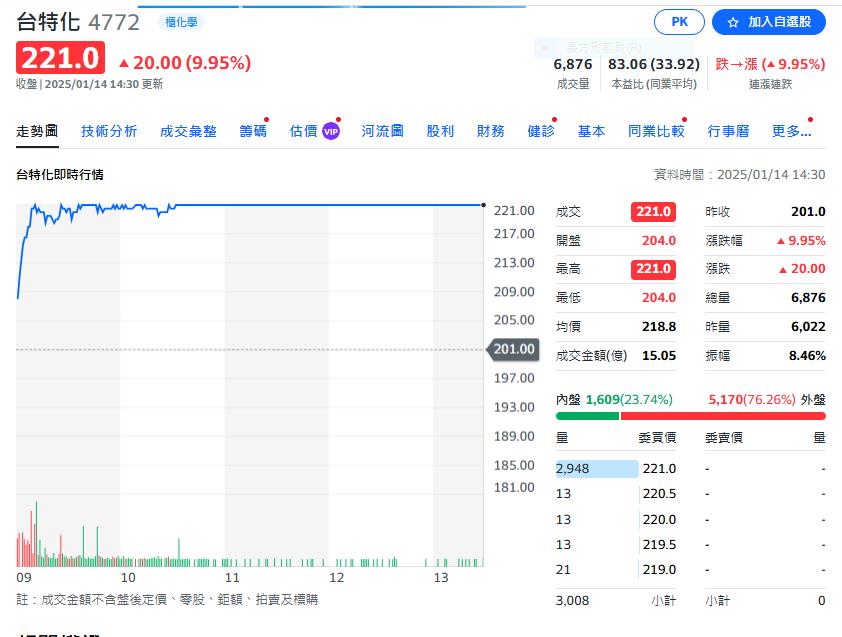The image size is (842, 637).
Task: Click the 內盤/外盤 ratio bar
Action: pos(691,416)
